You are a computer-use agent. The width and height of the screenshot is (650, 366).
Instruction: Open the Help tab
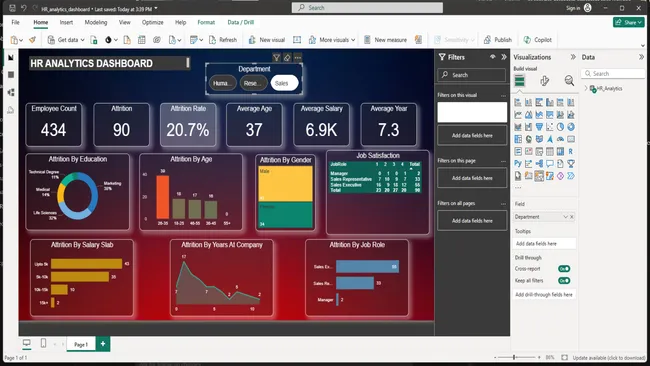(180, 22)
